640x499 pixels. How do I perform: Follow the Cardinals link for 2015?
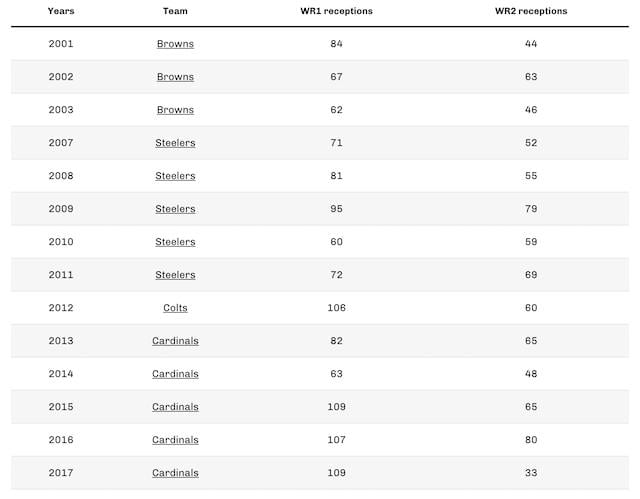pyautogui.click(x=175, y=407)
